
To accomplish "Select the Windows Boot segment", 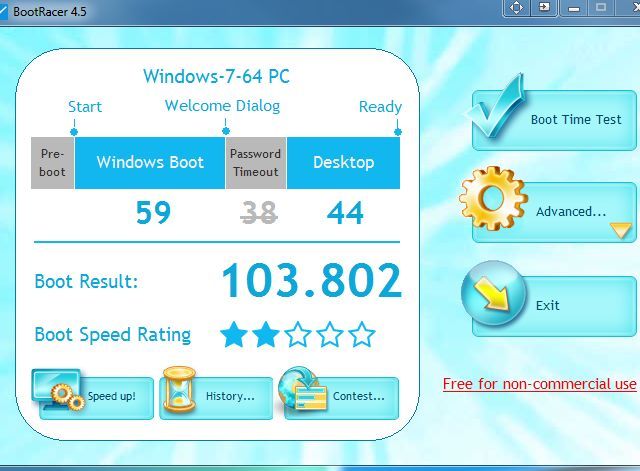I will click(150, 163).
